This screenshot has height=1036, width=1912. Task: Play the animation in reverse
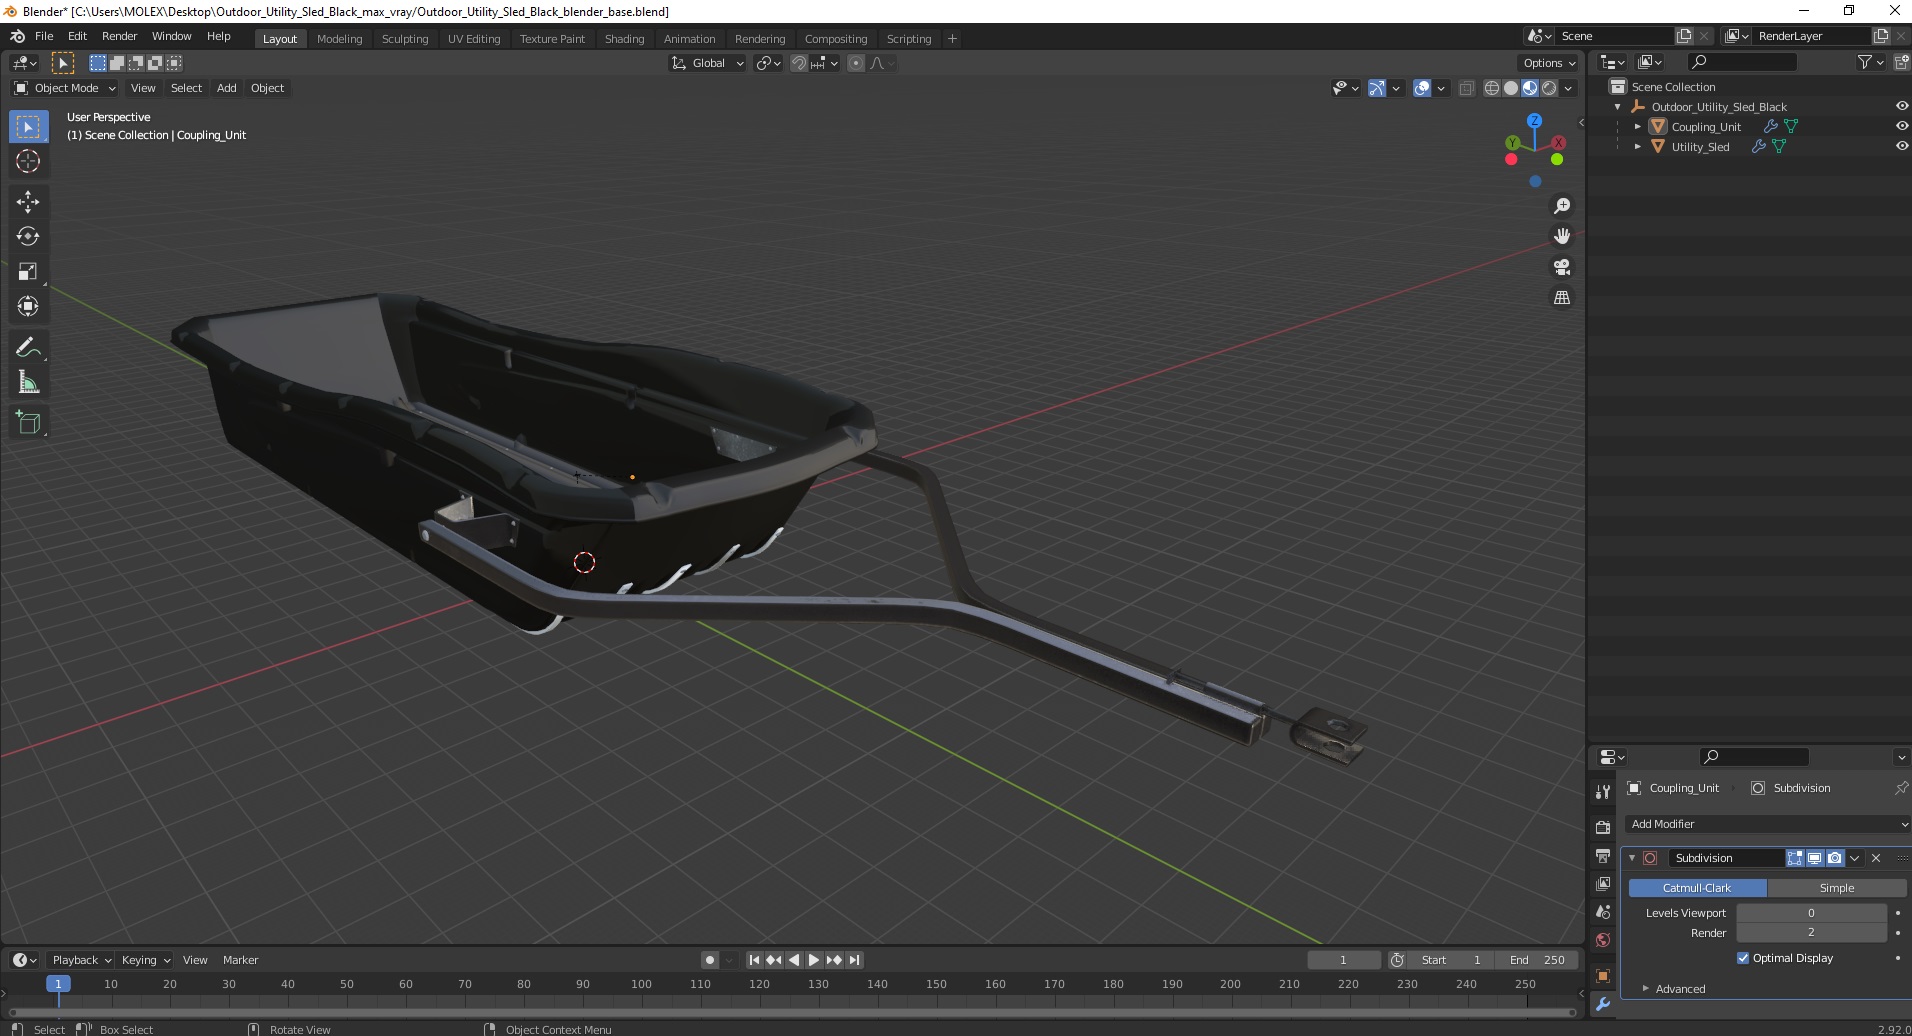(x=794, y=960)
